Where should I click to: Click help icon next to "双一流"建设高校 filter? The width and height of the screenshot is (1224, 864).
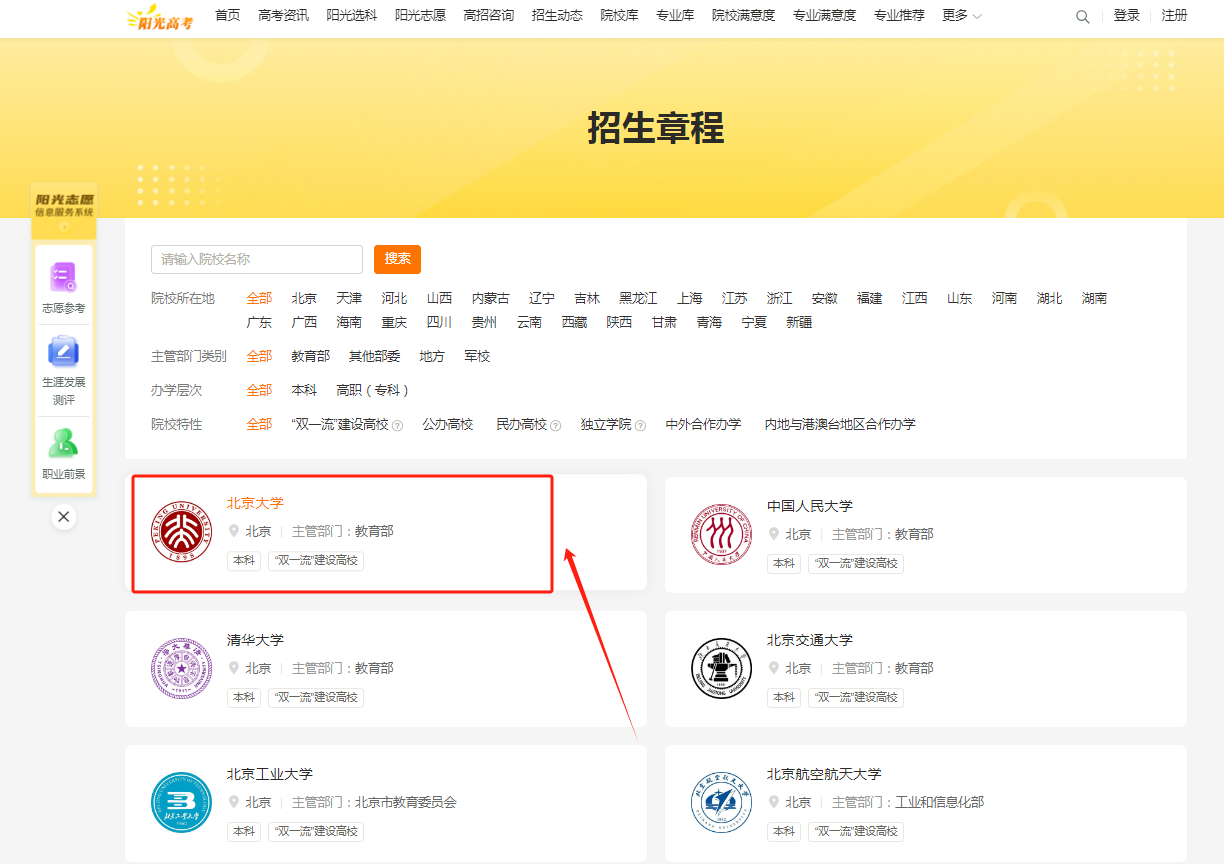pos(397,425)
